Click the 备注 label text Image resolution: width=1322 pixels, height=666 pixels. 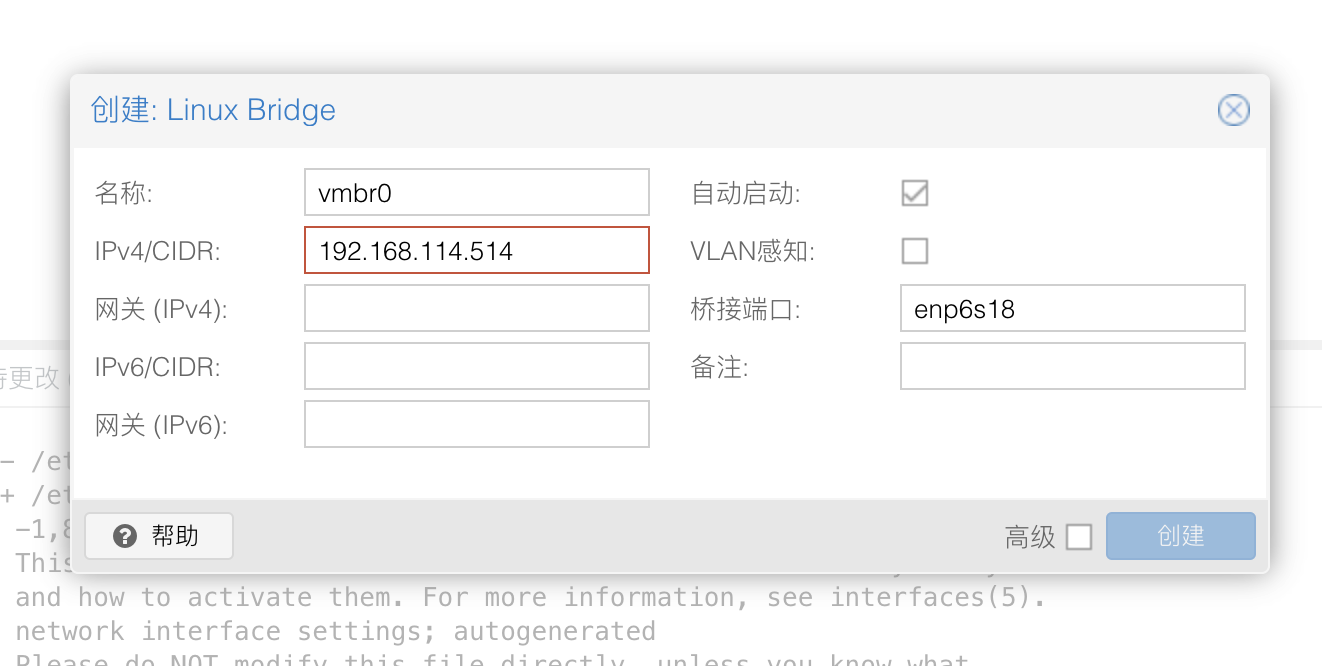tap(719, 367)
